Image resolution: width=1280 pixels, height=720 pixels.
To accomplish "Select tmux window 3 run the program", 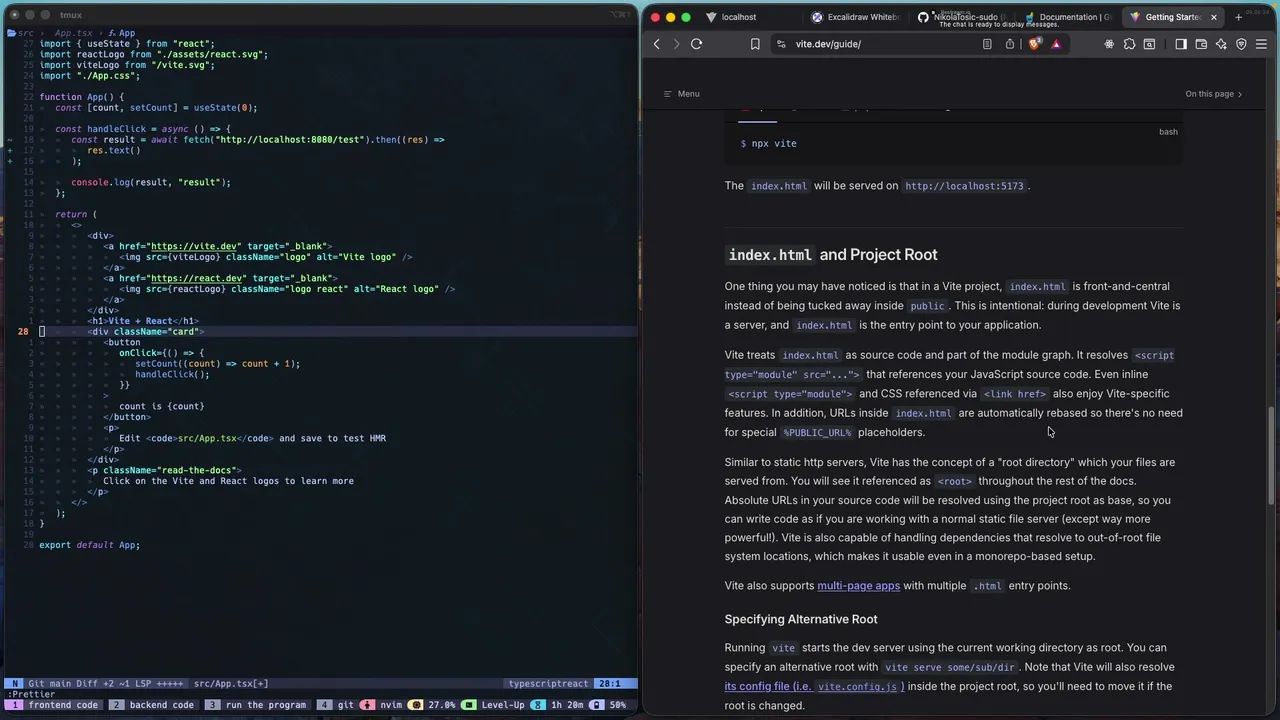I will [x=256, y=705].
